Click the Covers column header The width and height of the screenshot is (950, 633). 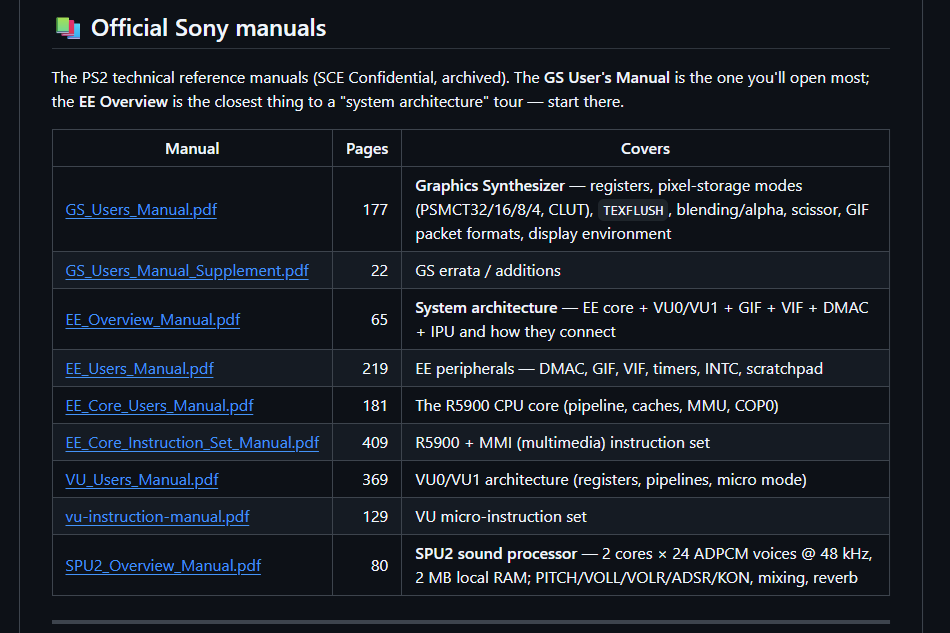pos(645,148)
